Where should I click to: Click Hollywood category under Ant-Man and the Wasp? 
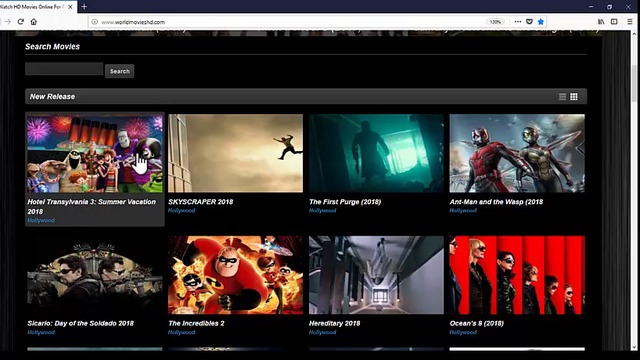(463, 211)
